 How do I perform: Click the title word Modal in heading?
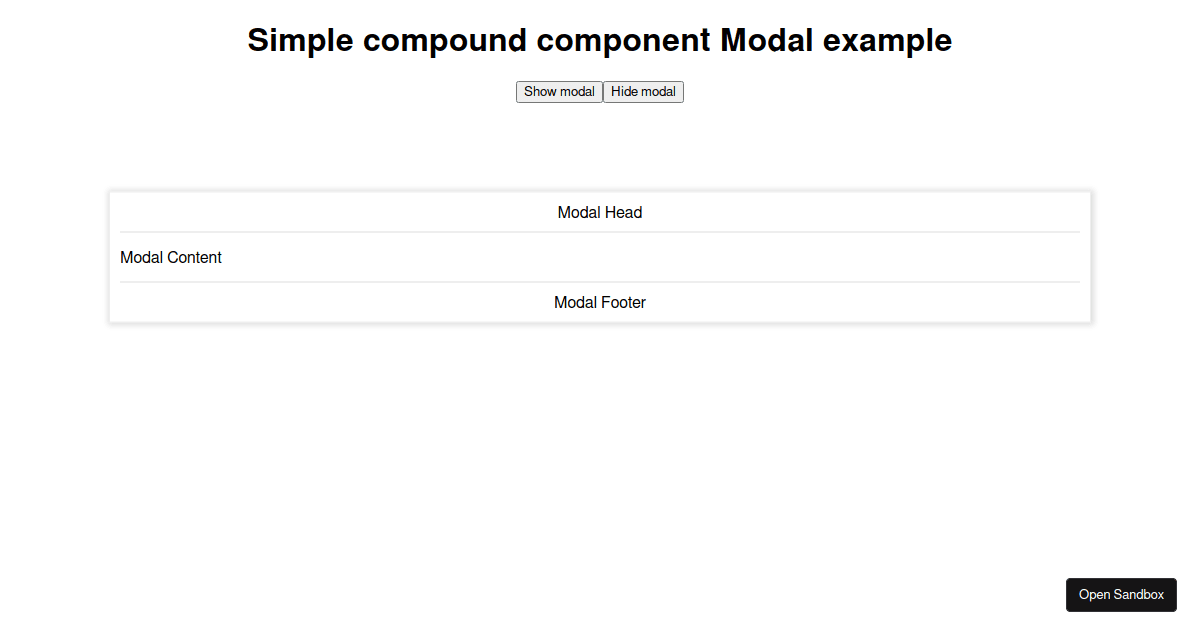766,40
